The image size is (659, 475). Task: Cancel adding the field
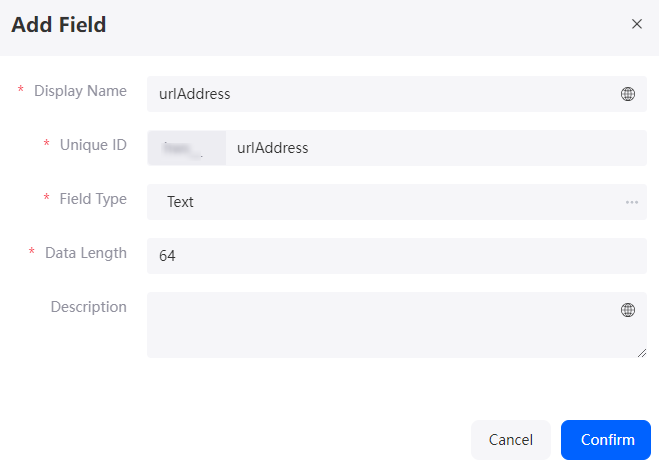[x=511, y=440]
